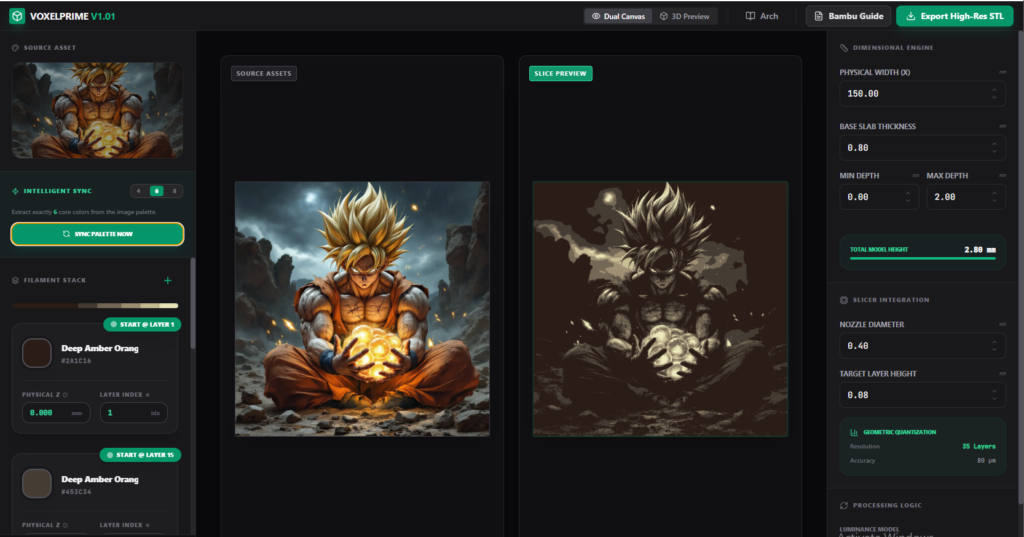Viewport: 1024px width, 537px height.
Task: Click the Max Depth input field
Action: tap(960, 197)
